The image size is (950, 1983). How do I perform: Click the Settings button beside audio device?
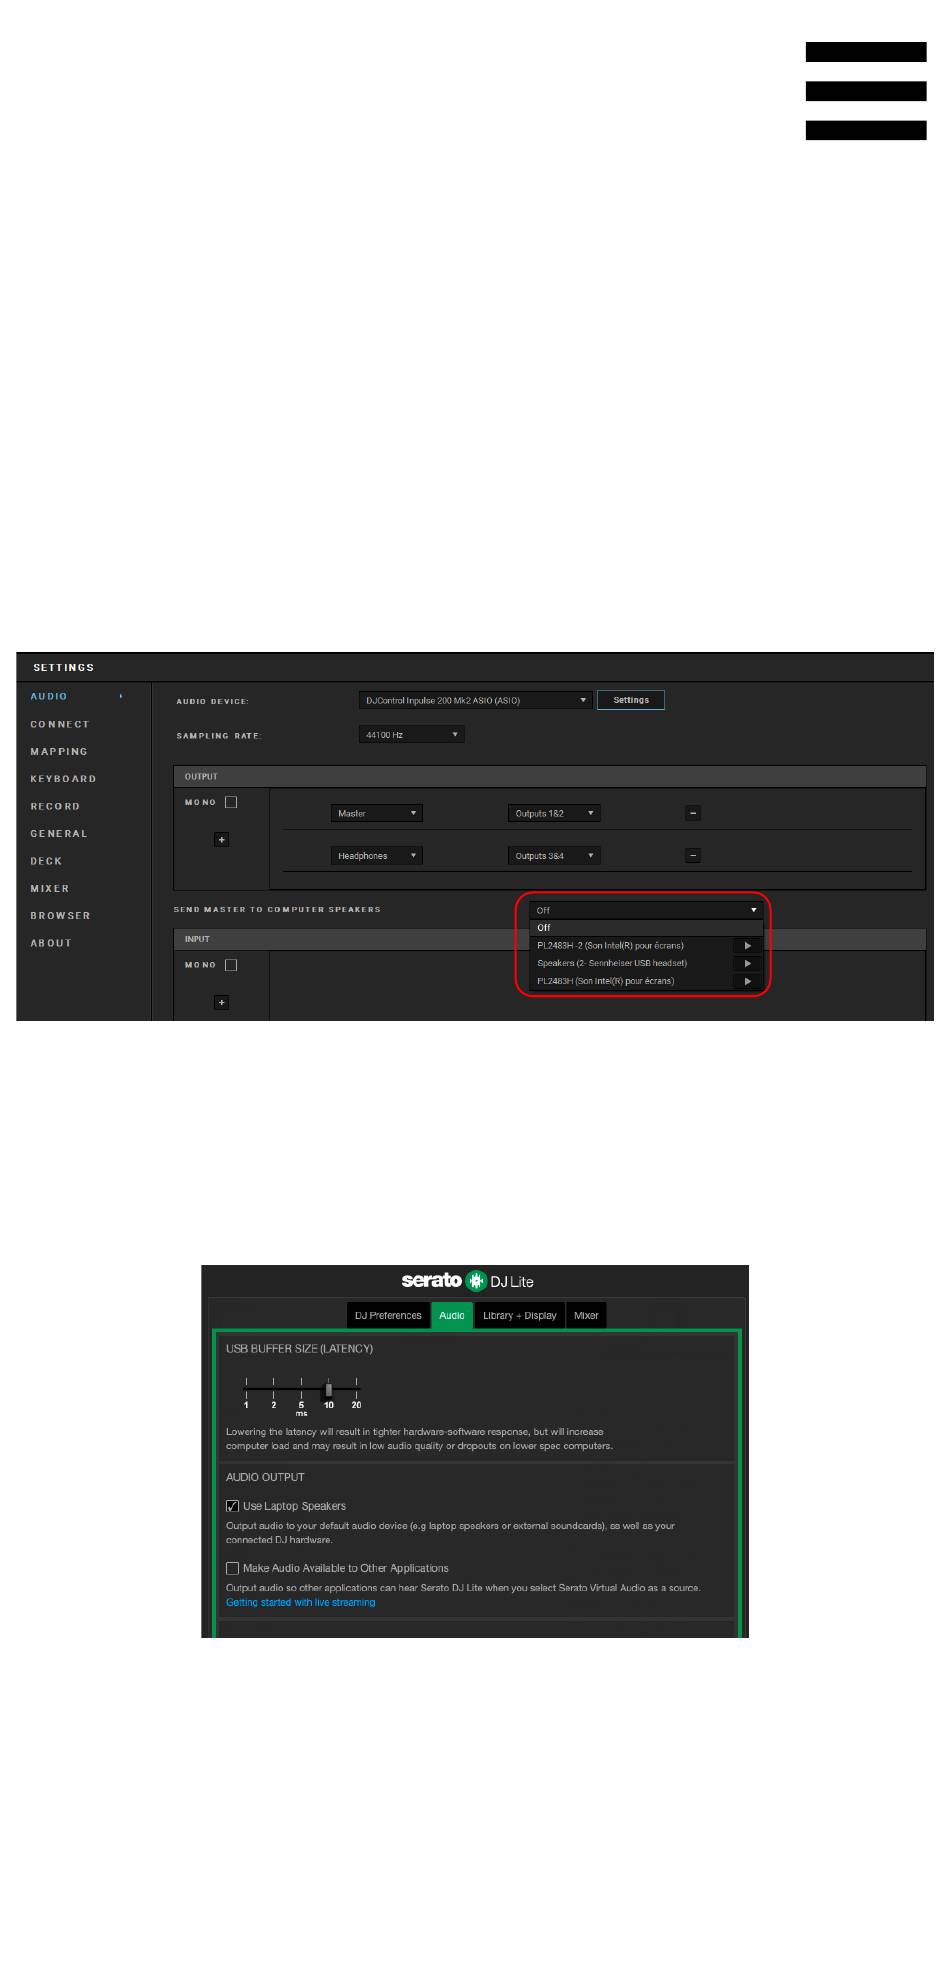pyautogui.click(x=631, y=701)
